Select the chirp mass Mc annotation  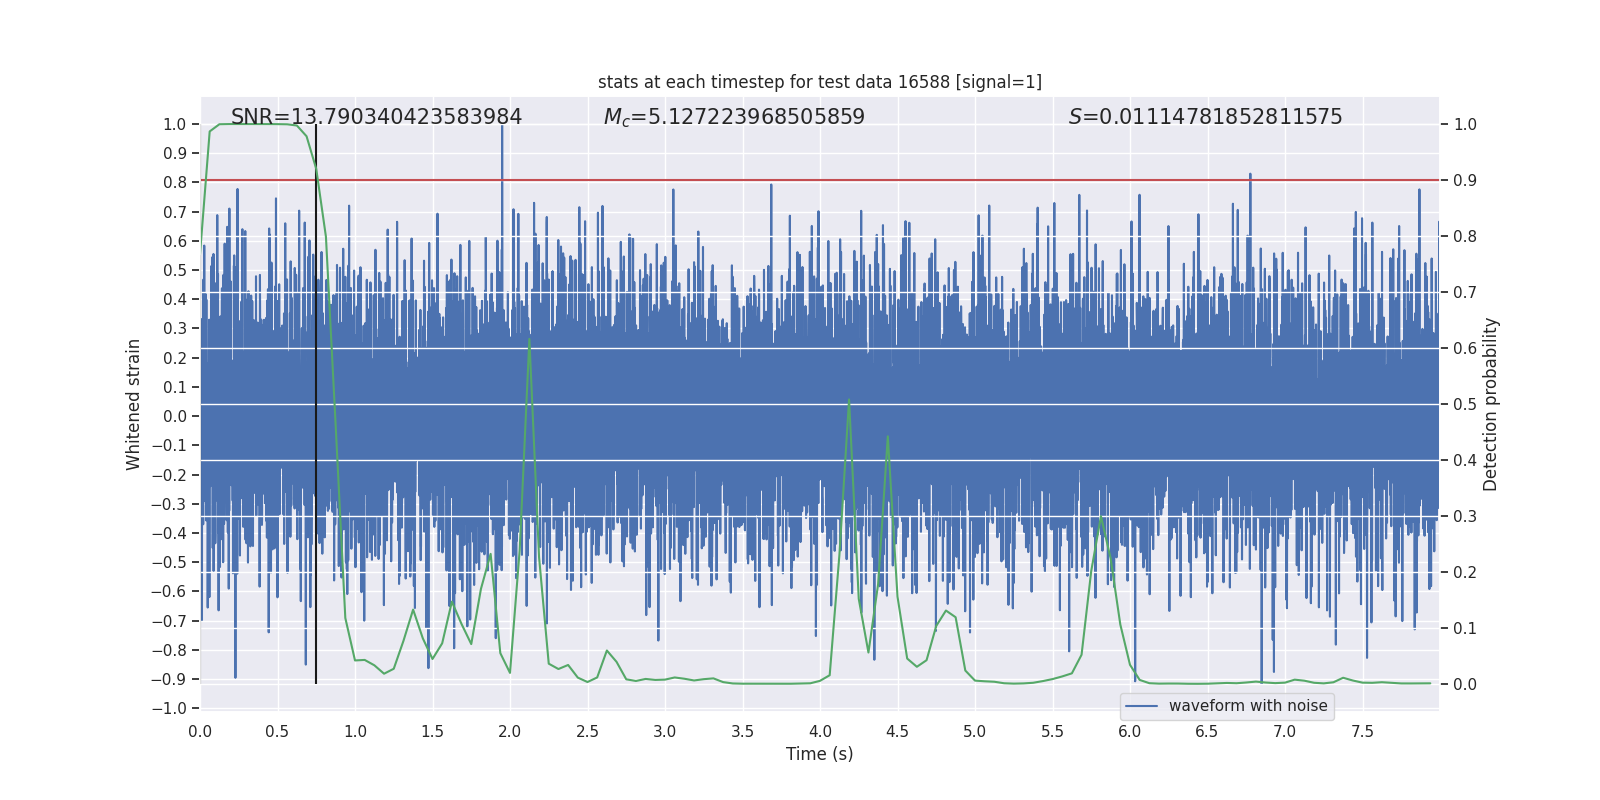734,117
